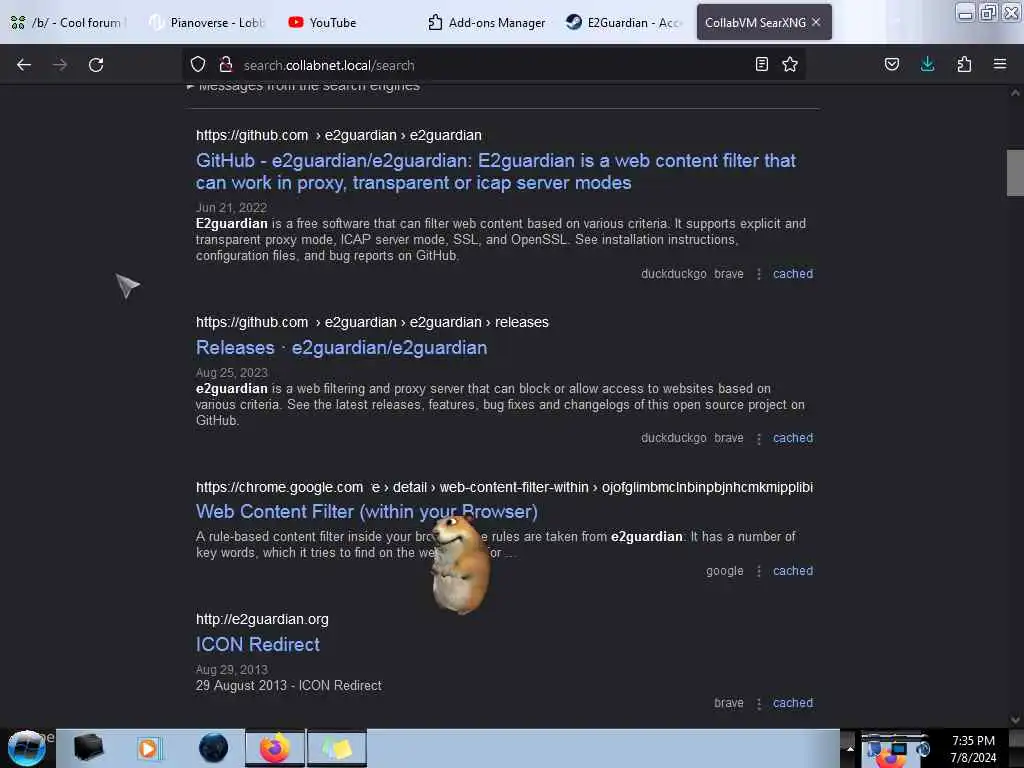Open the Windows Start orb
Image resolution: width=1024 pixels, height=768 pixels.
pos(27,748)
